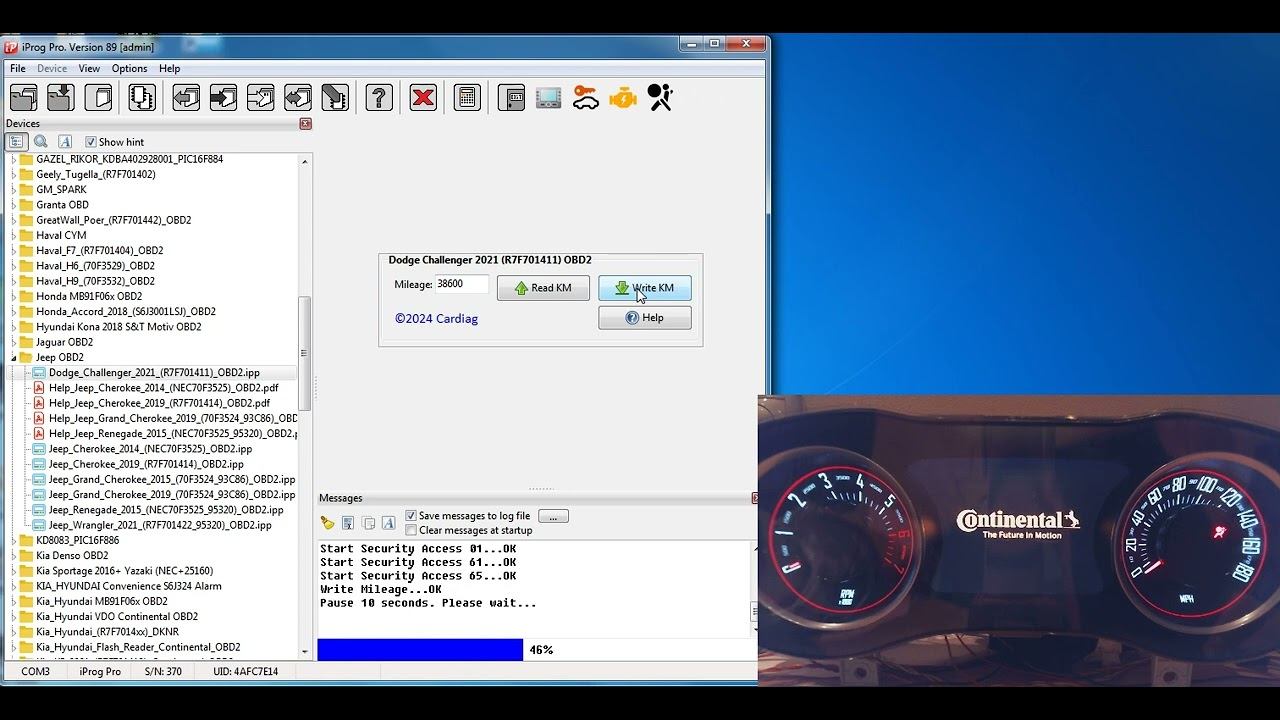Screen dimensions: 1280x720
Task: Open the Help menu
Action: click(x=170, y=68)
